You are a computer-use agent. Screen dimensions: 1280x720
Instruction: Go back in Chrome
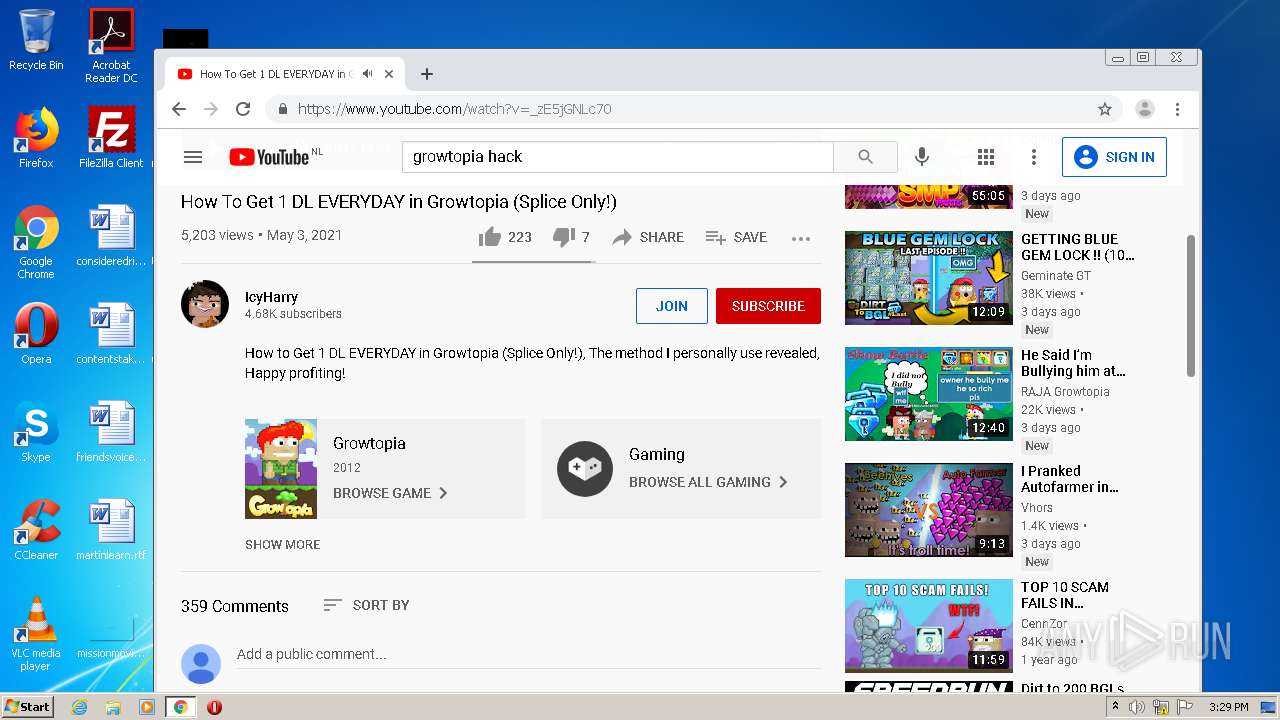coord(179,109)
